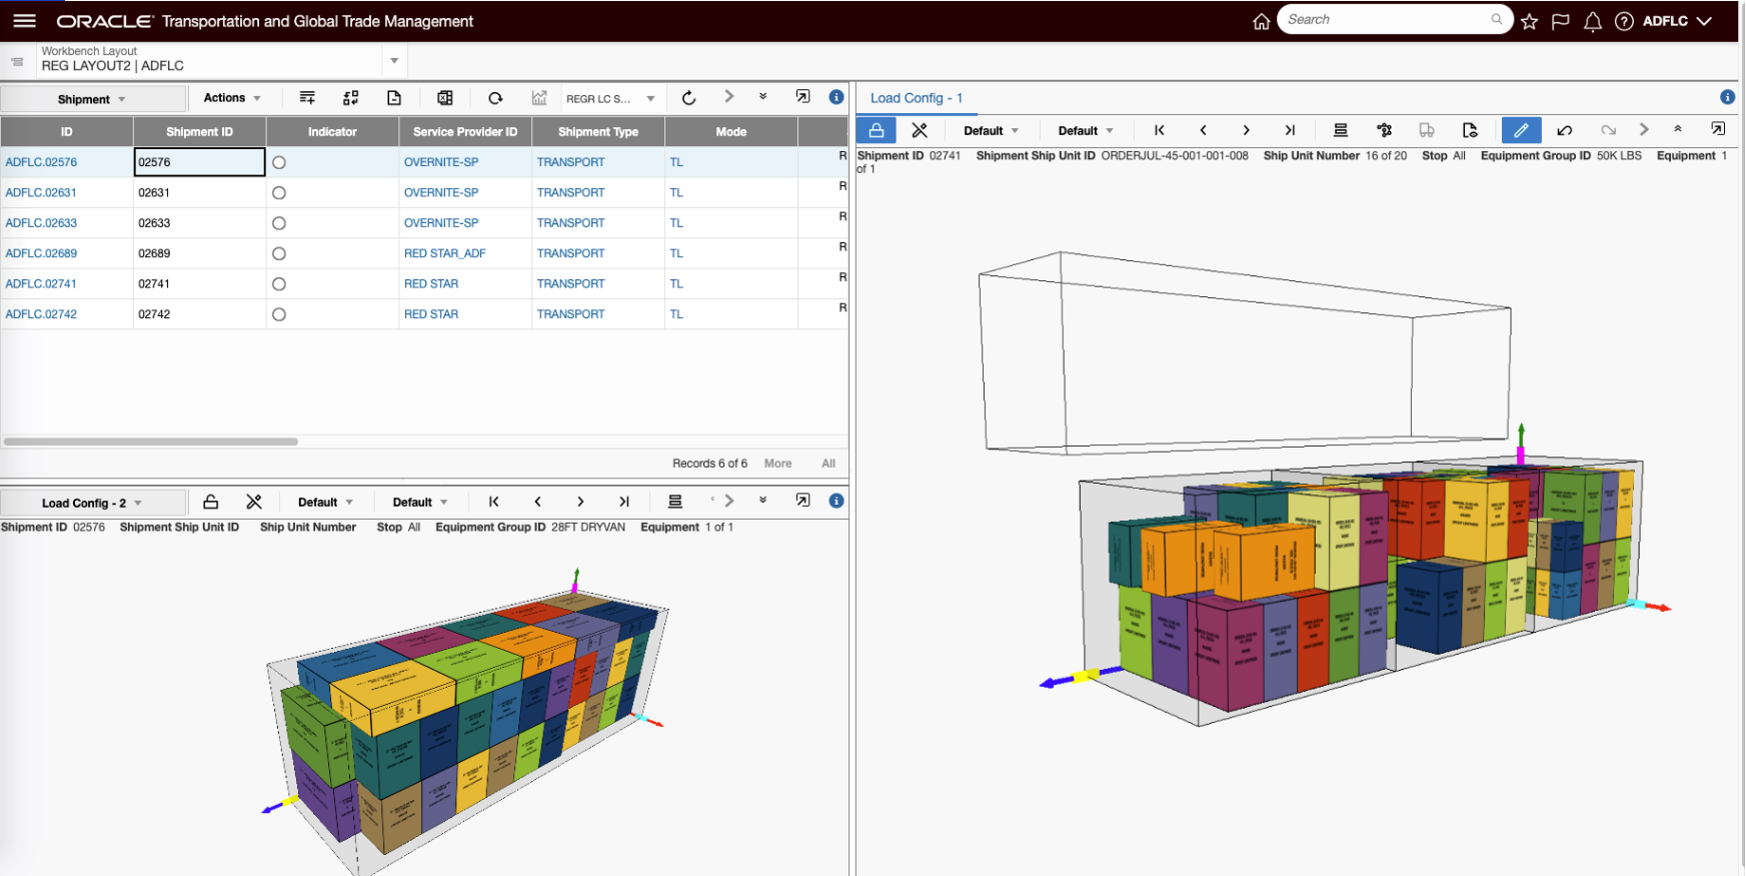Go to the Oracle home page icon
Screen dimensions: 1746x876
coord(1261,21)
